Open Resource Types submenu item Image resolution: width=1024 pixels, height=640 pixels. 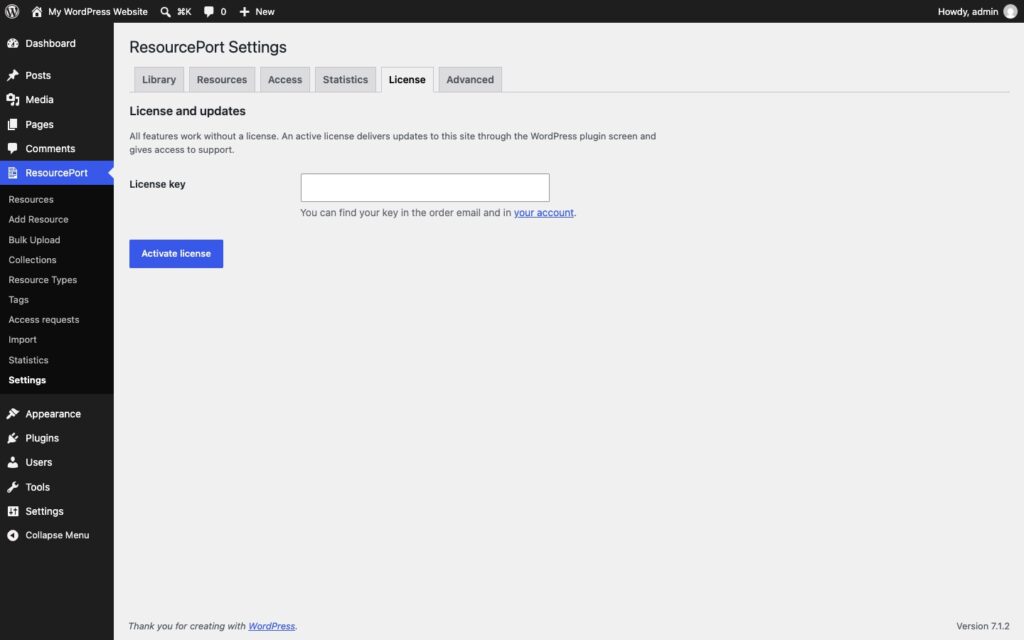coord(42,280)
